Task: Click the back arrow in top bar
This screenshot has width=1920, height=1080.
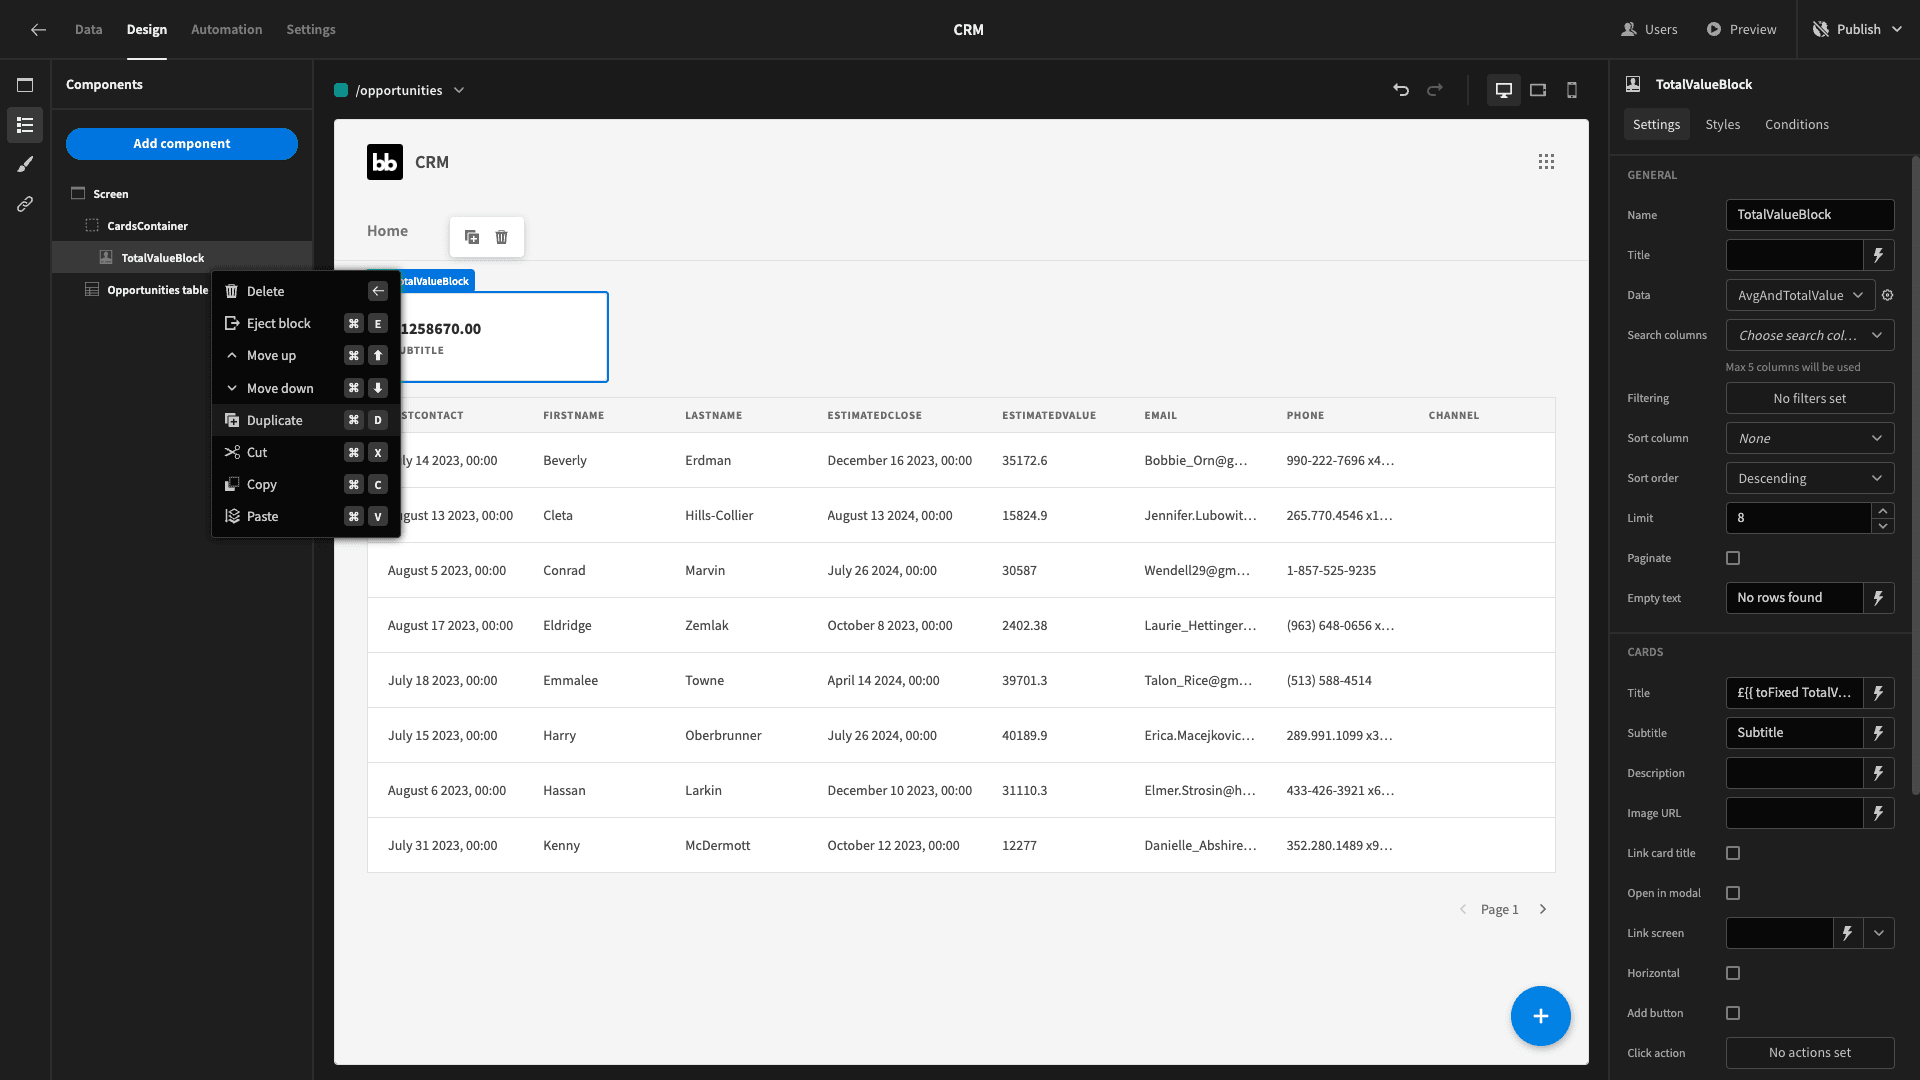Action: pos(38,29)
